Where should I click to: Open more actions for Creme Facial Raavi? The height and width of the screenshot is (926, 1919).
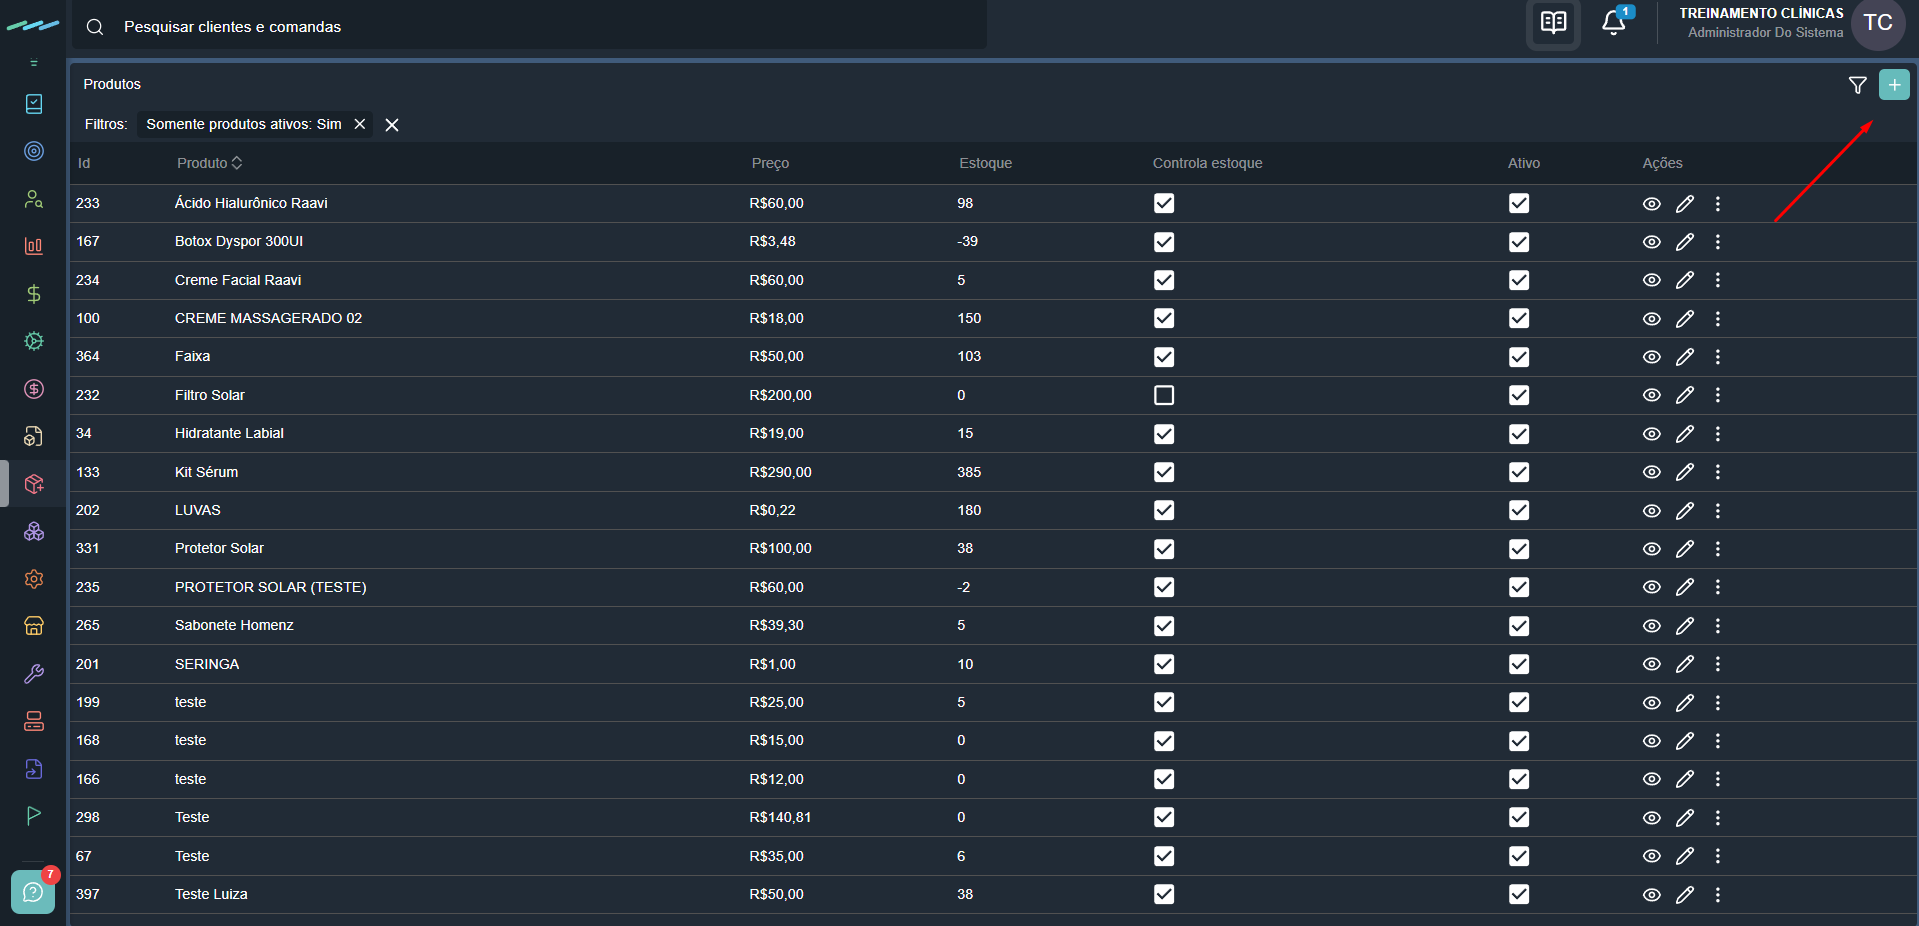[x=1718, y=280]
